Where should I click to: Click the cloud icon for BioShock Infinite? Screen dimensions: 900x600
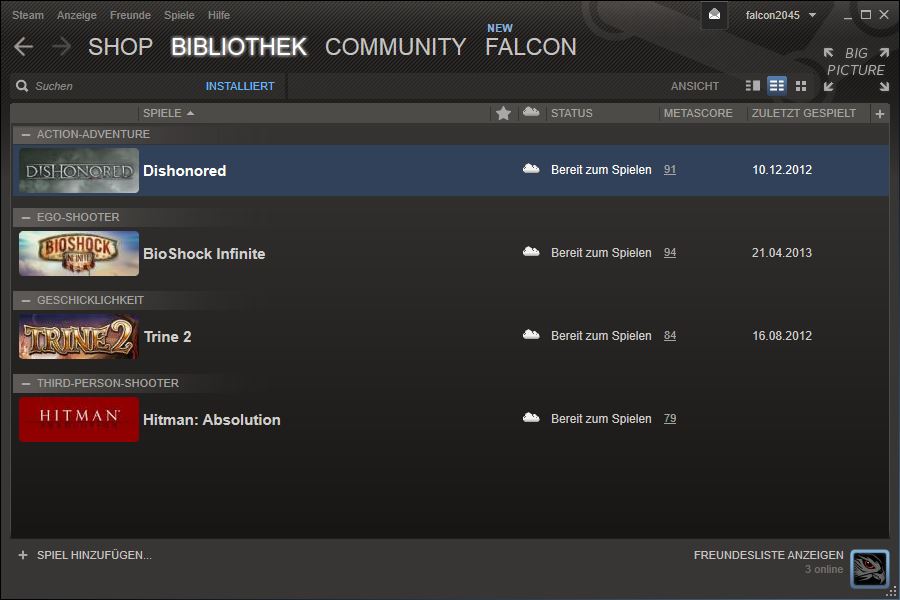[531, 251]
